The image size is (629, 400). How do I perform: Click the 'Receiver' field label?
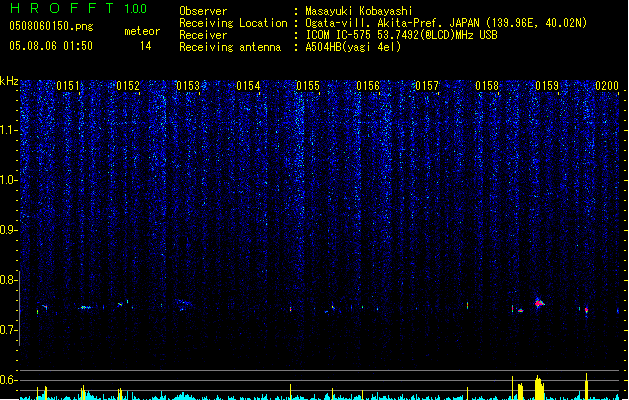click(203, 35)
